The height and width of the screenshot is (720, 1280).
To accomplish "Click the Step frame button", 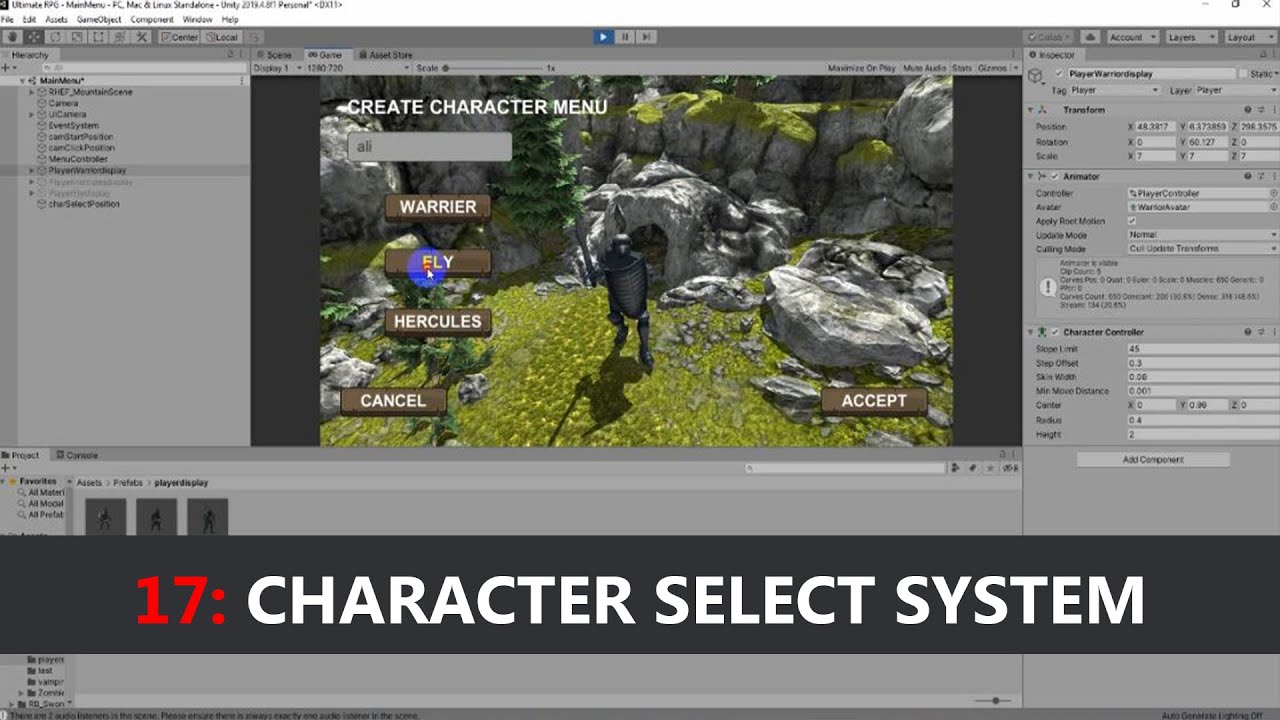I will [x=647, y=37].
